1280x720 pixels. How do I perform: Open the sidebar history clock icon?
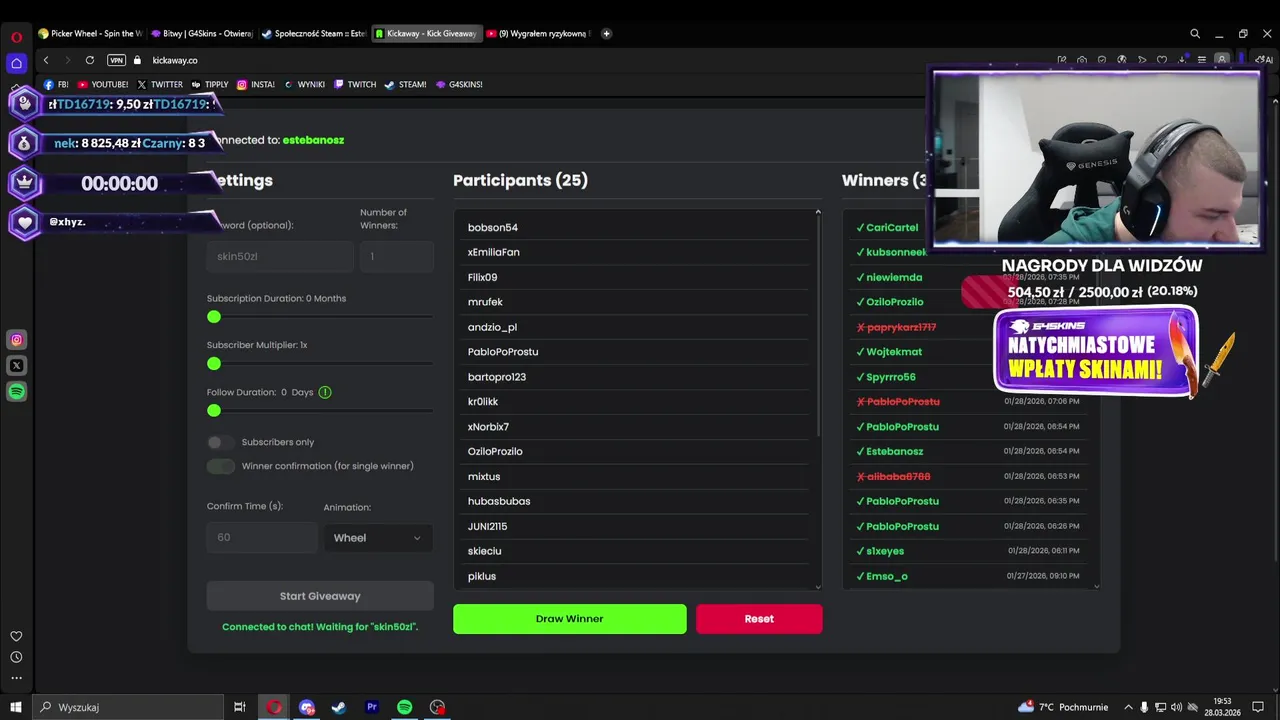point(16,657)
